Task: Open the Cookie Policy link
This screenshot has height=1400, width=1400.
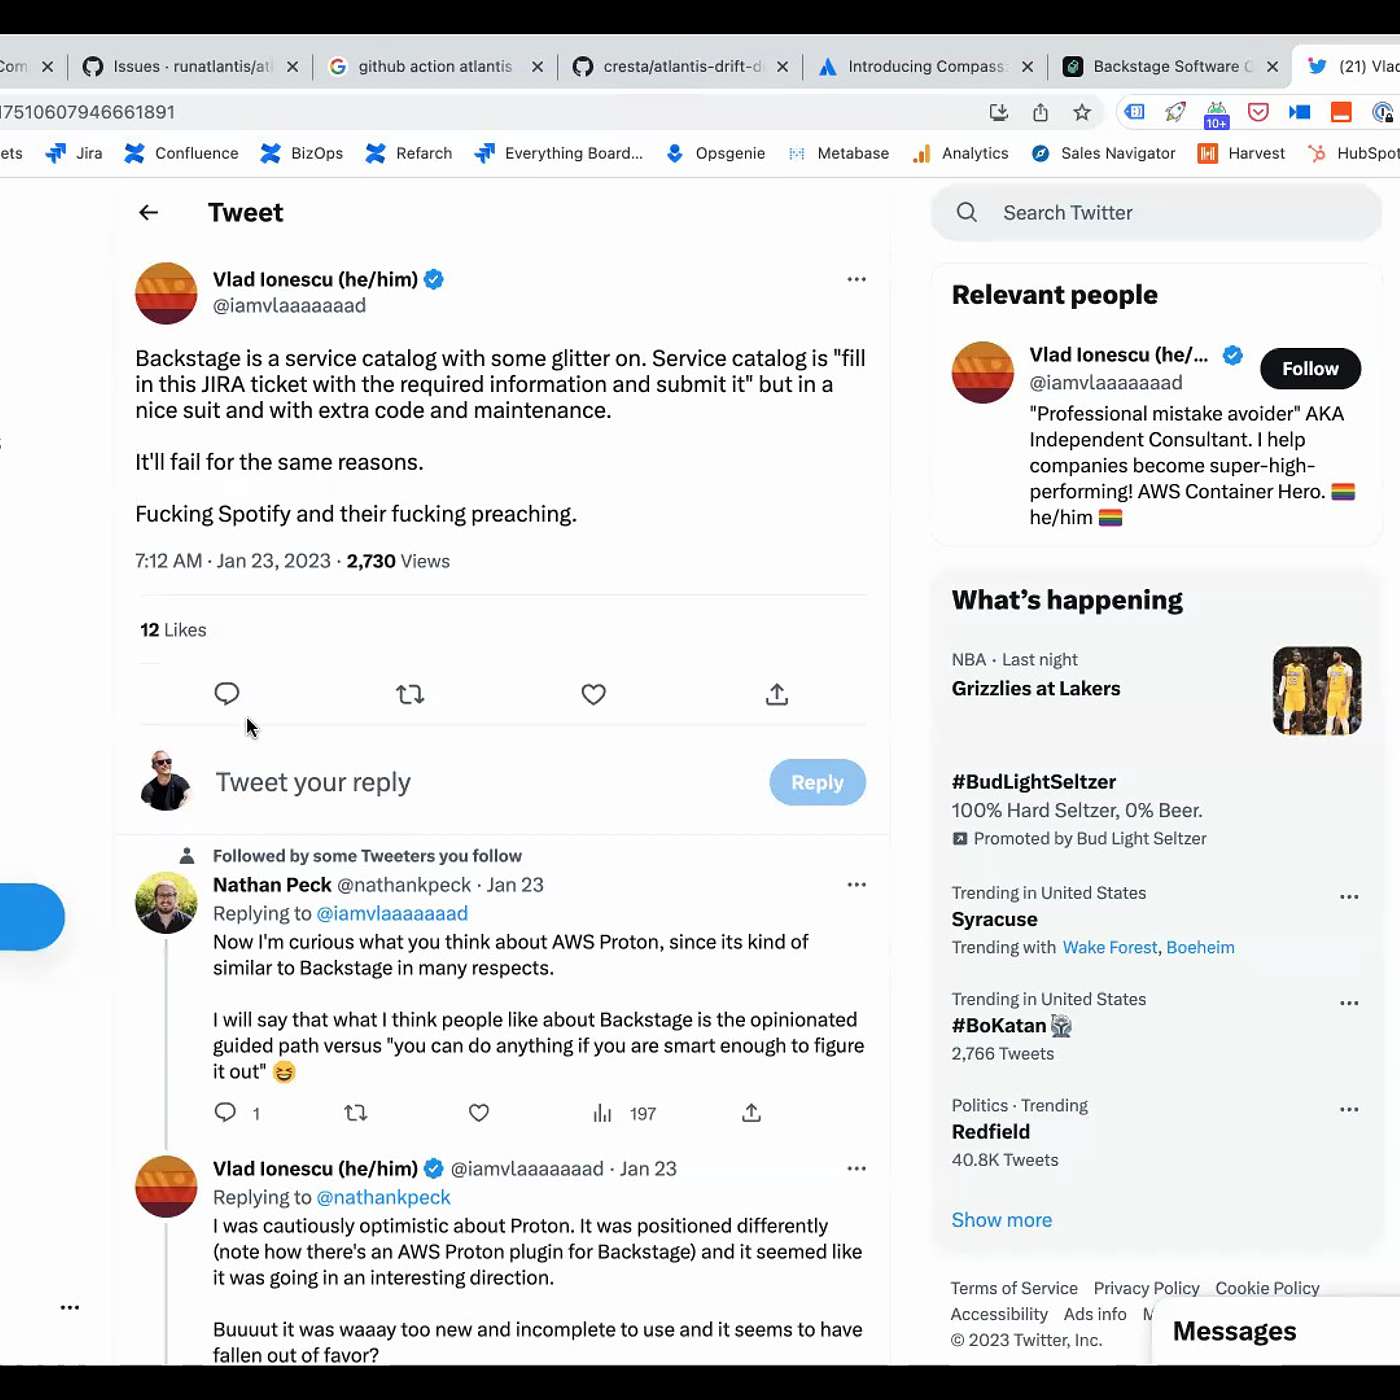Action: click(x=1267, y=1288)
